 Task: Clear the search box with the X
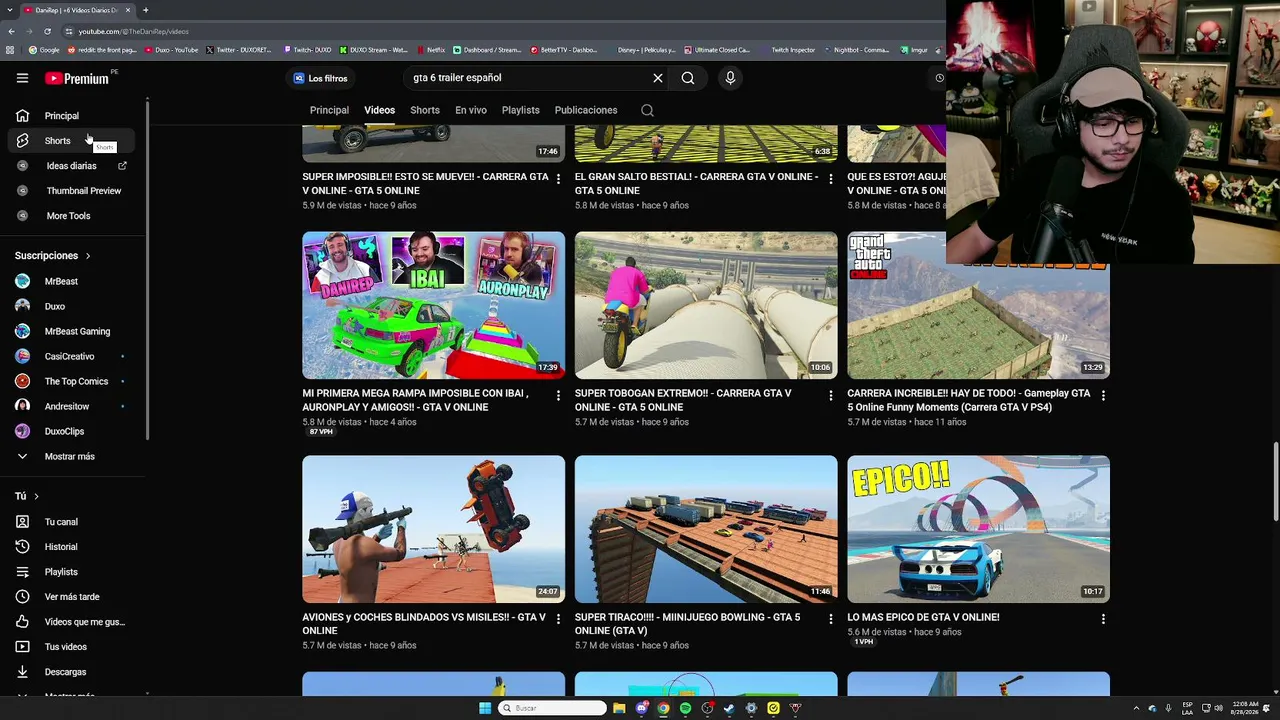click(658, 78)
